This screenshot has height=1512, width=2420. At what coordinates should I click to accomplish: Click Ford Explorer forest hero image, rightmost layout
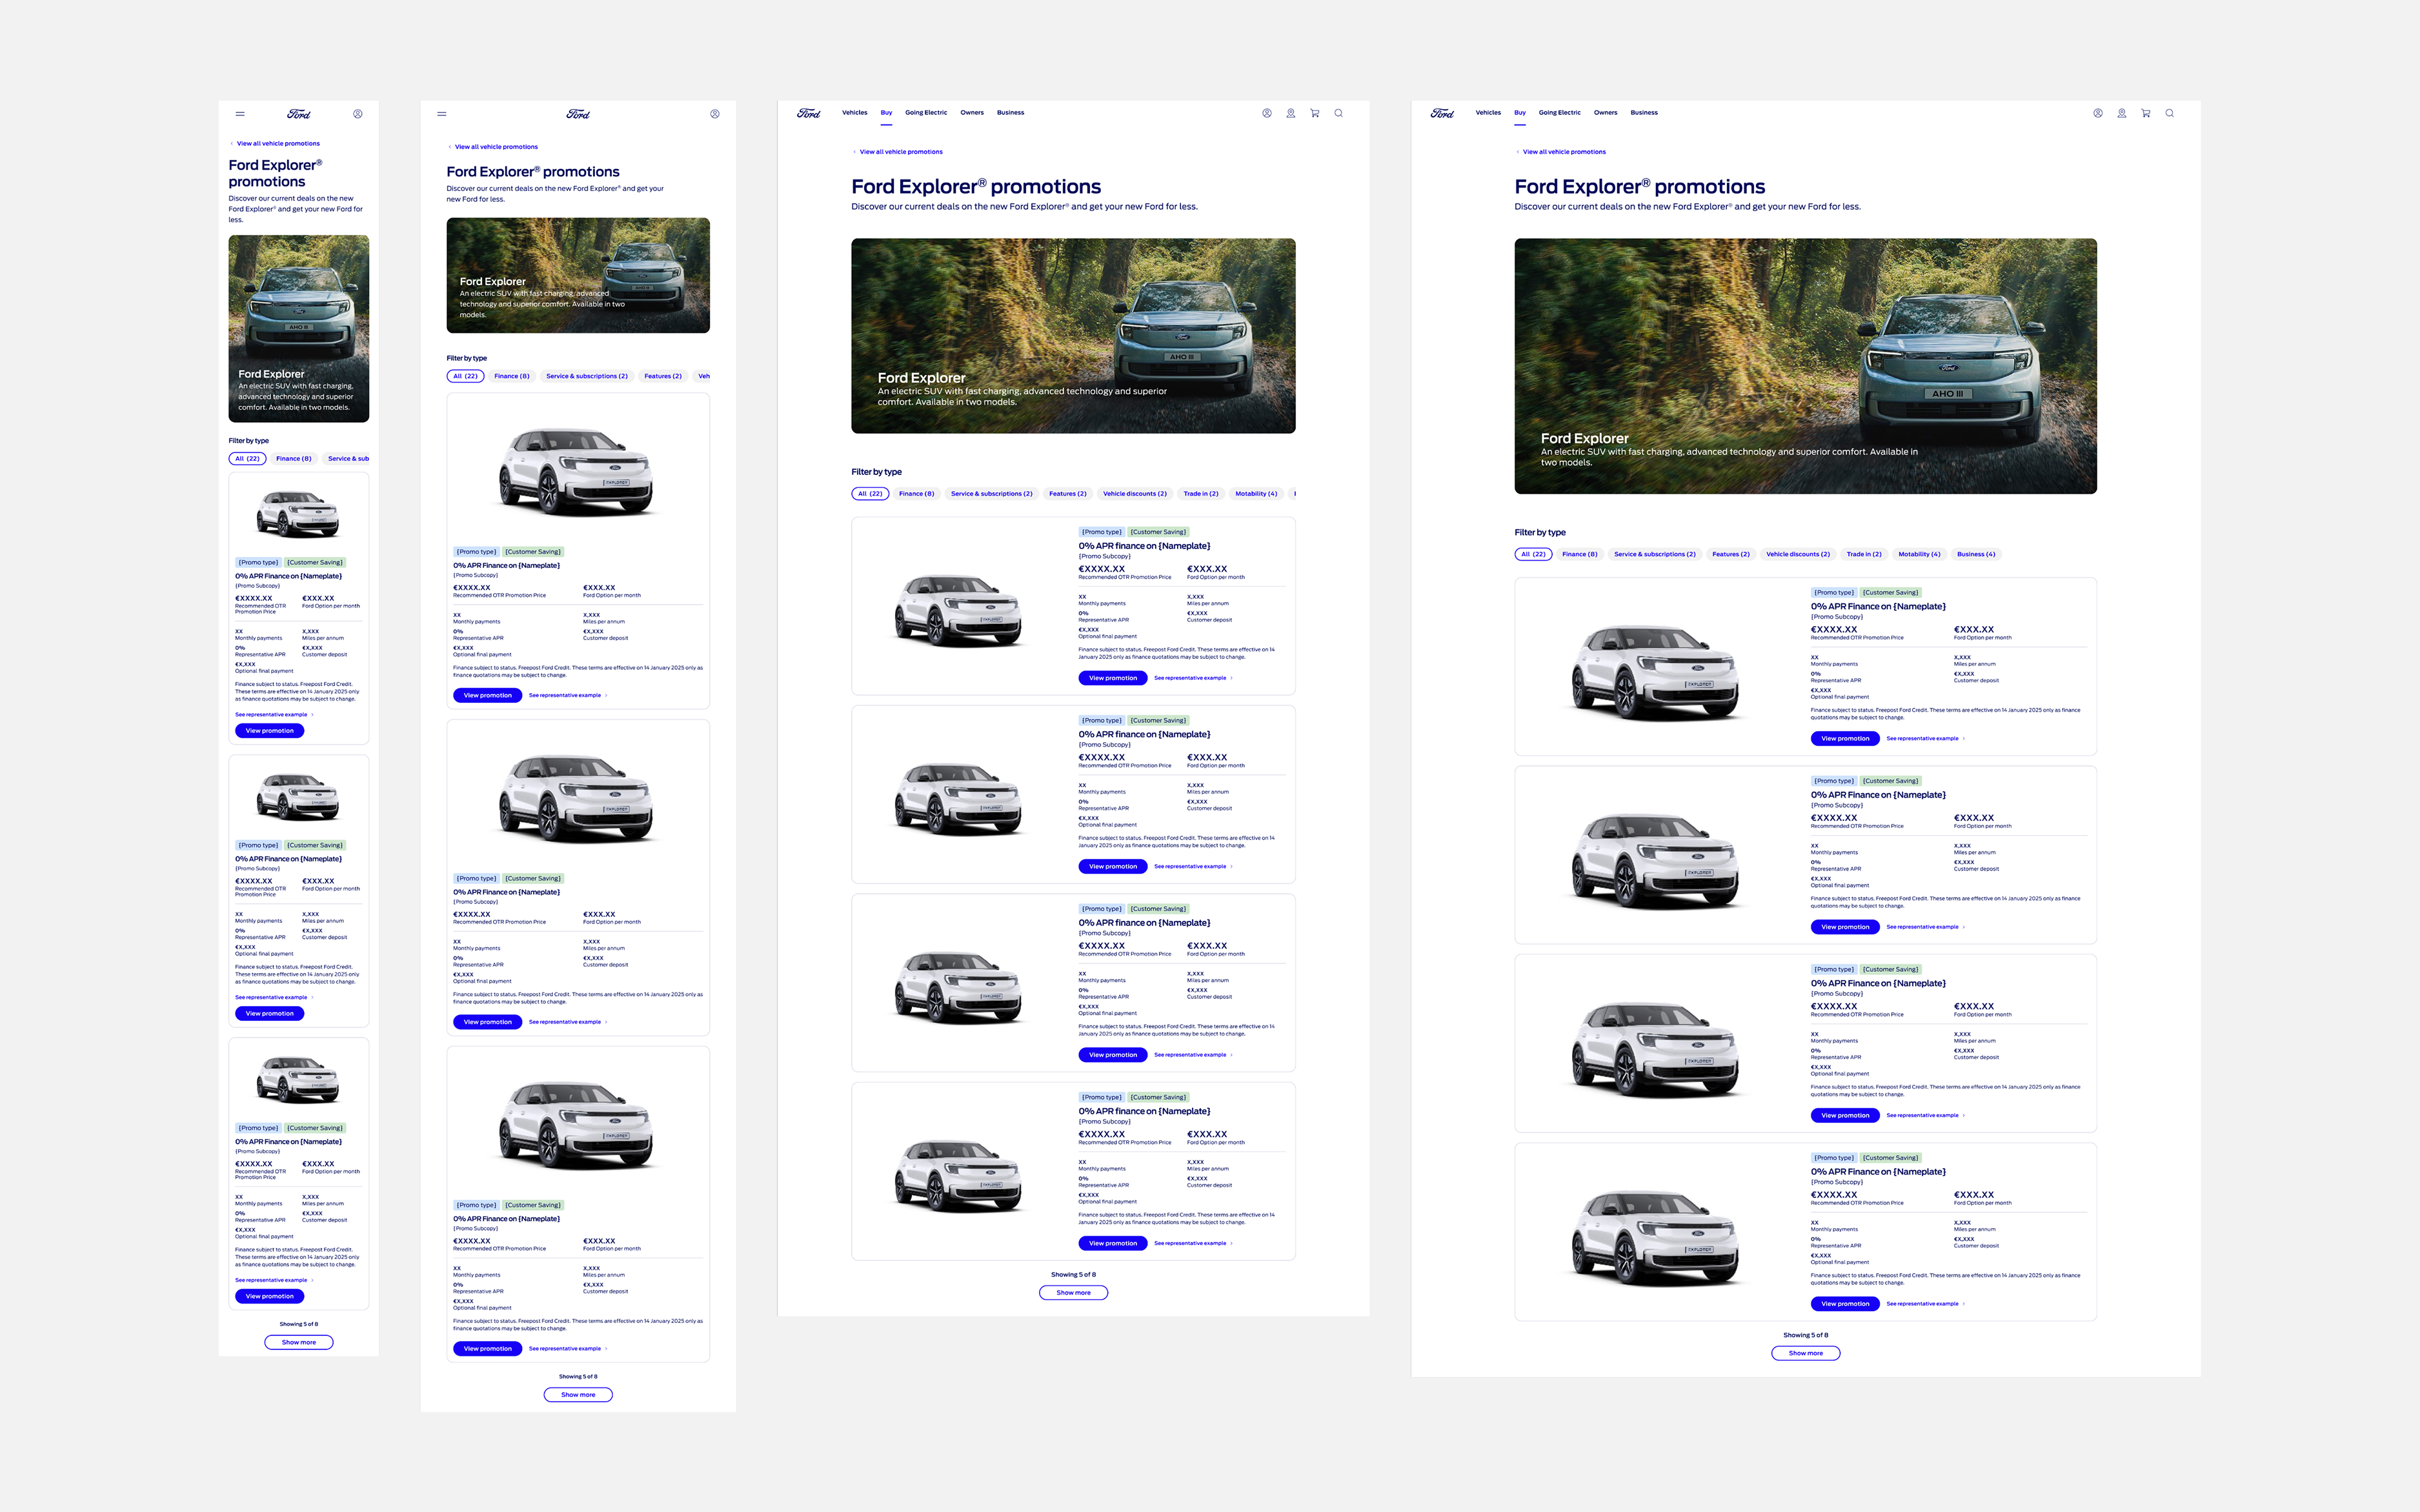[x=1805, y=365]
